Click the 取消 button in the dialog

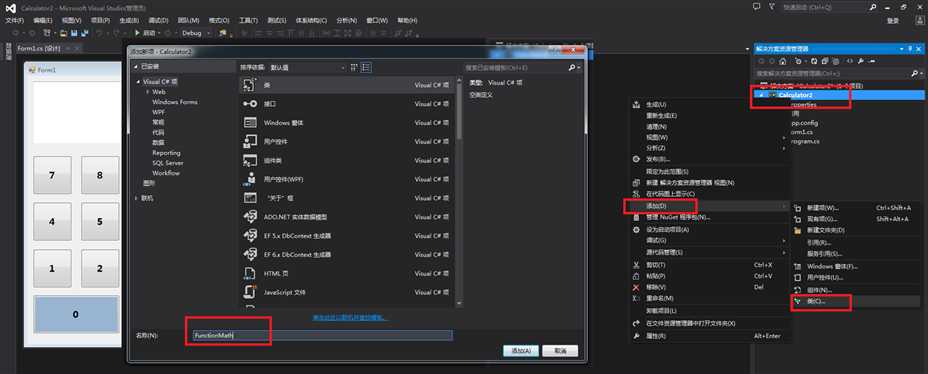point(560,351)
